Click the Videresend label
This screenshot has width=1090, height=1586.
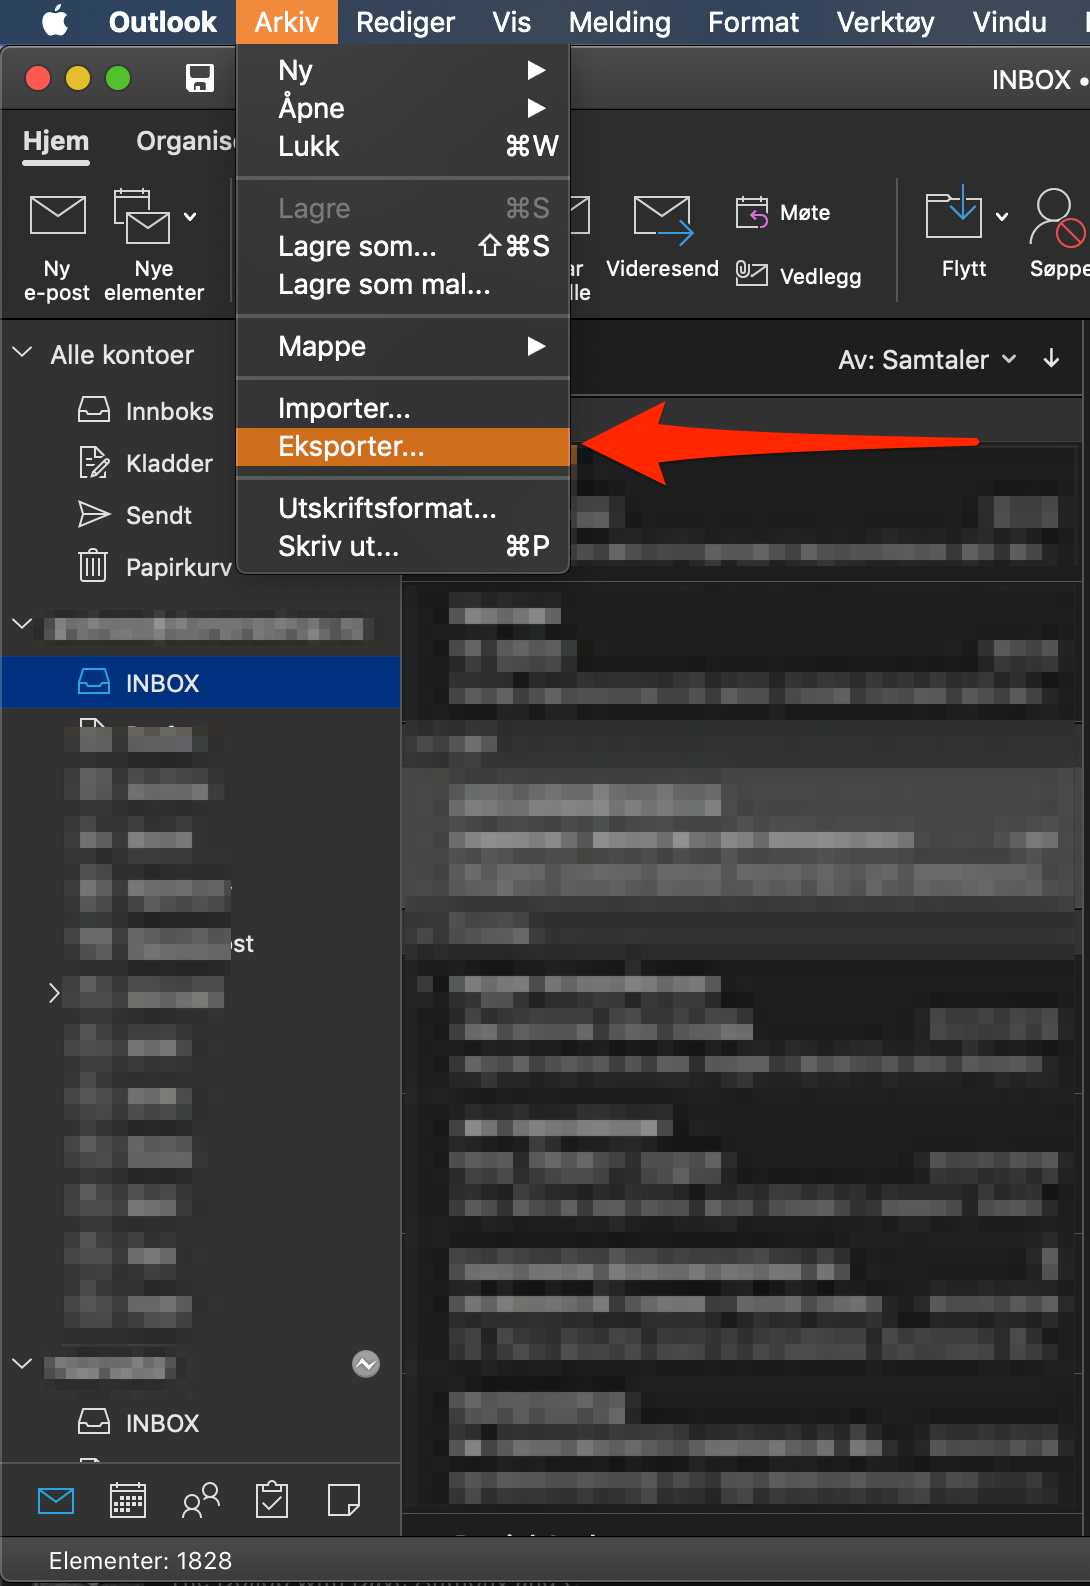pyautogui.click(x=662, y=269)
